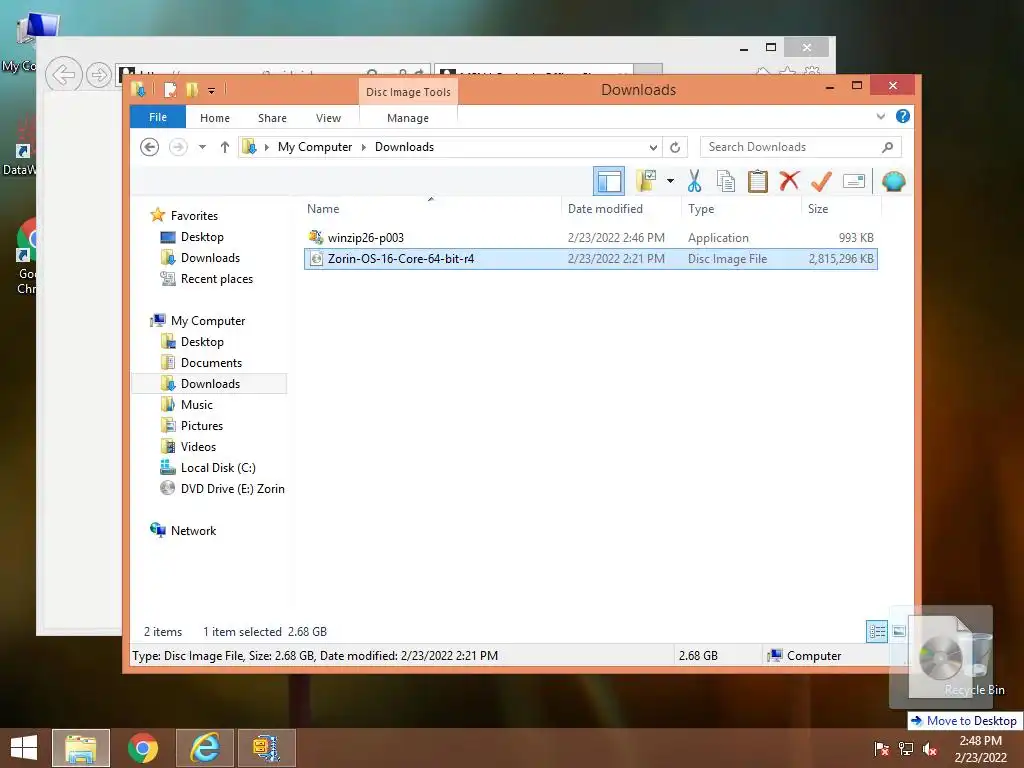Open Documents folder in navigation pane

point(211,362)
